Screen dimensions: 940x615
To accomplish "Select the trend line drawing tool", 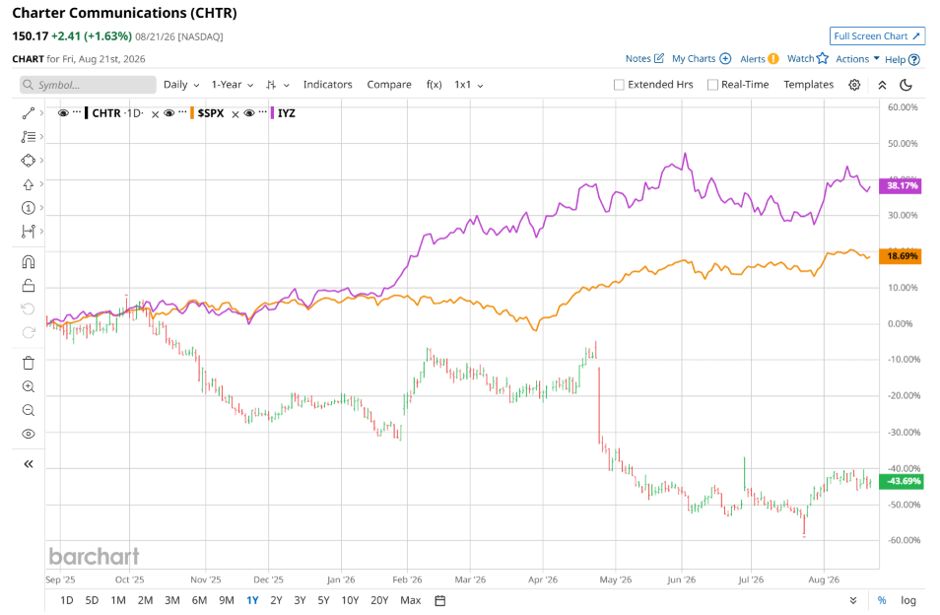I will click(28, 113).
